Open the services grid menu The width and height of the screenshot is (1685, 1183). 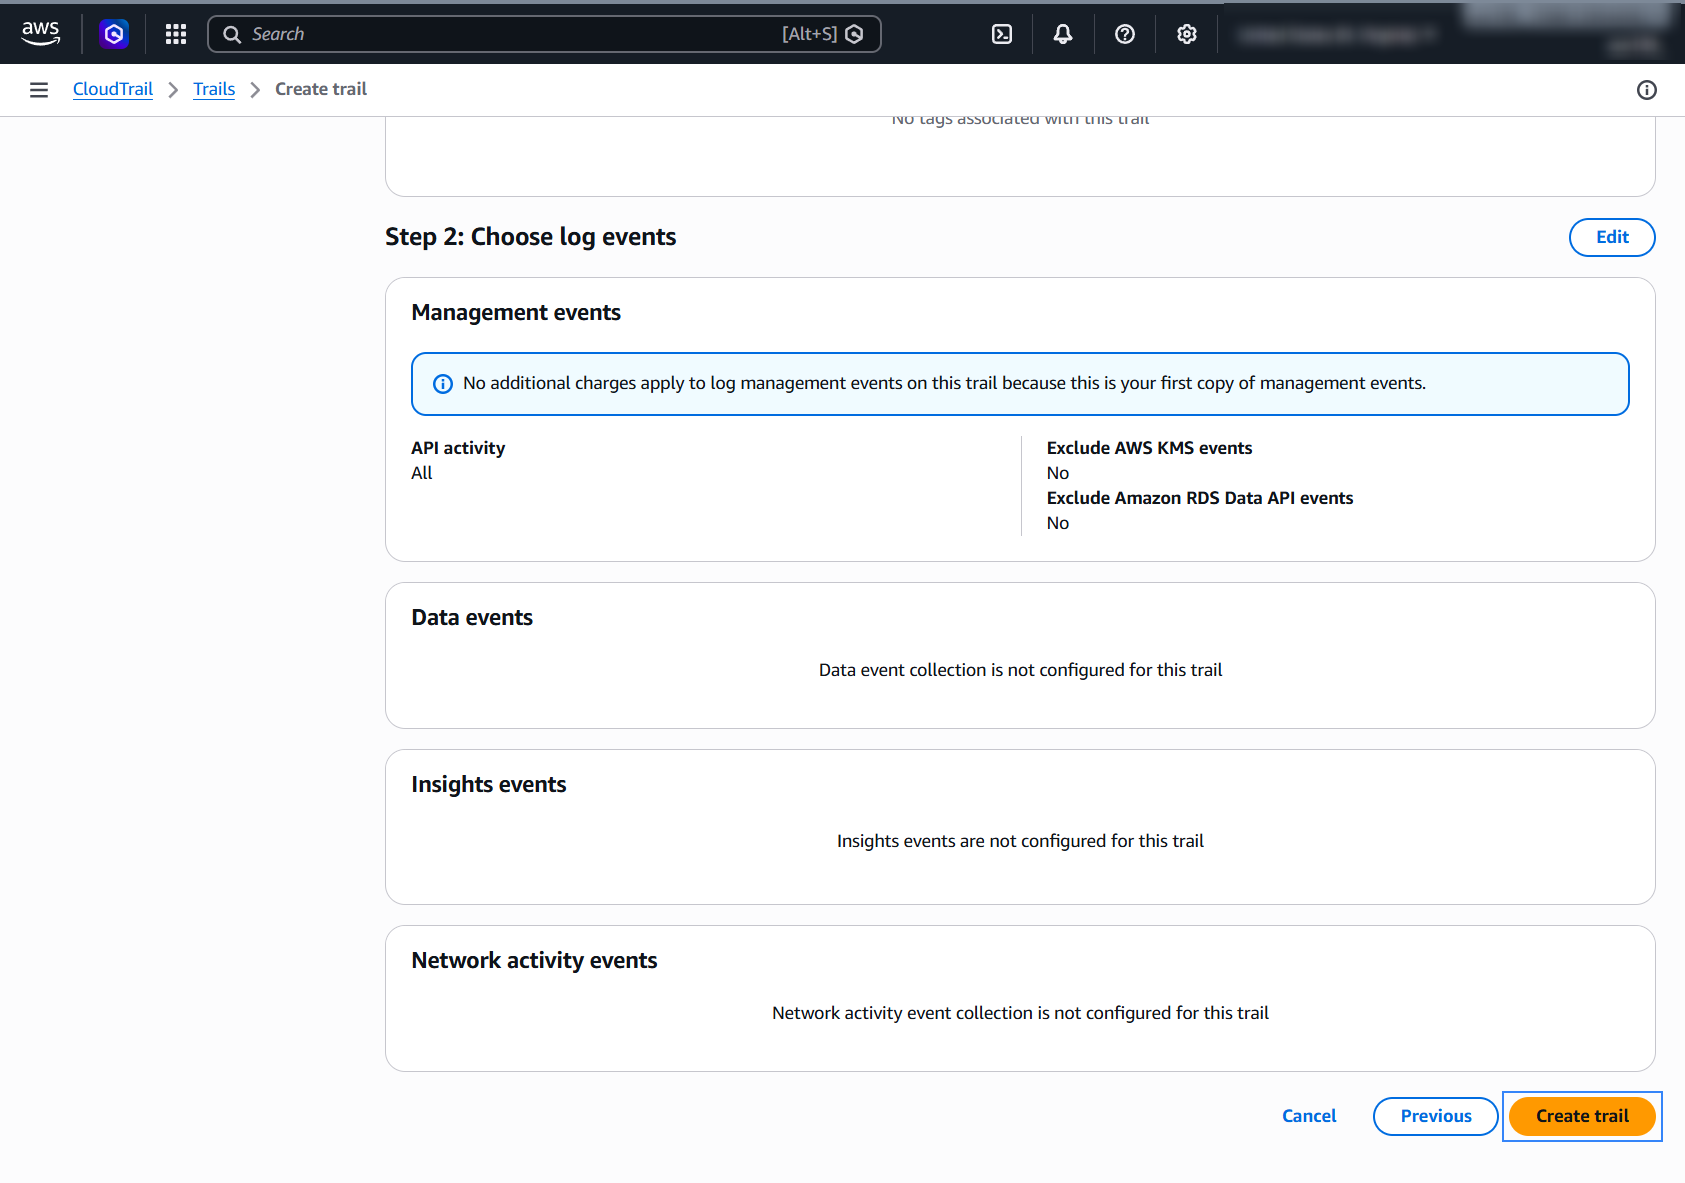coord(176,34)
